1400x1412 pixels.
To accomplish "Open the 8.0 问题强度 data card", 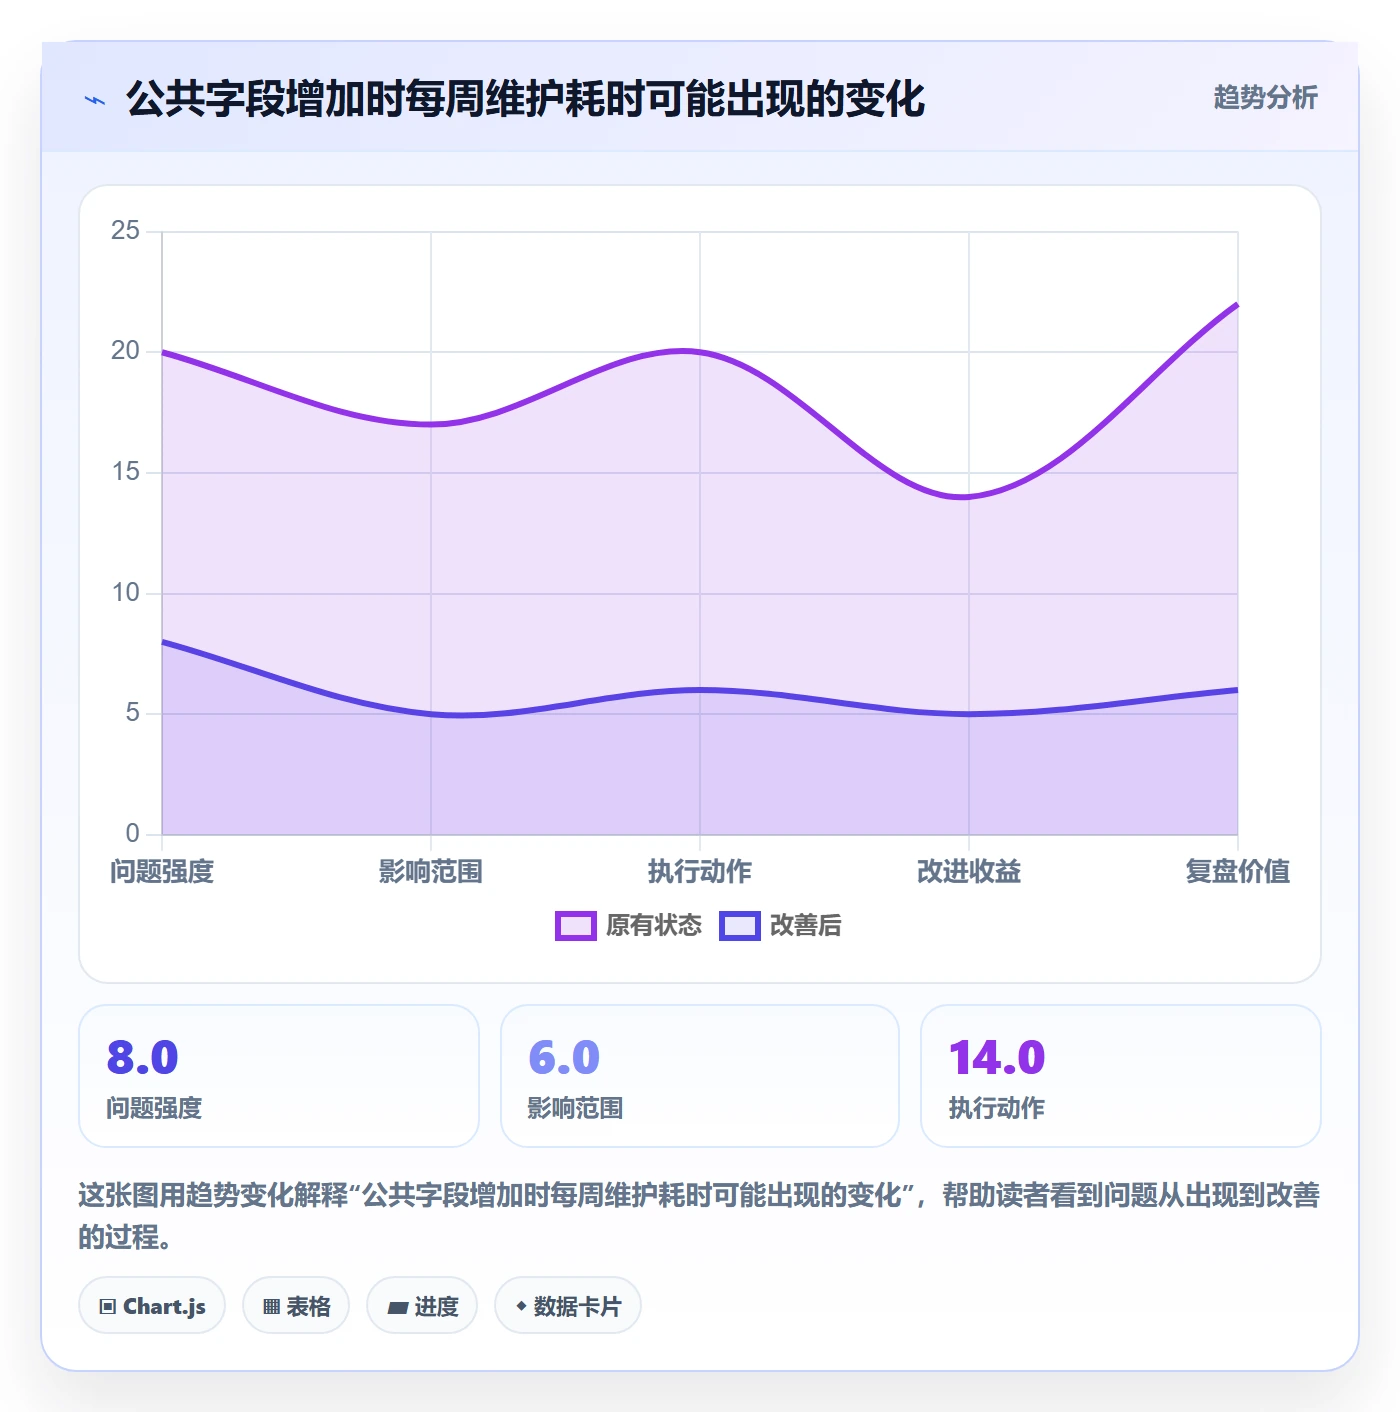I will [279, 1076].
